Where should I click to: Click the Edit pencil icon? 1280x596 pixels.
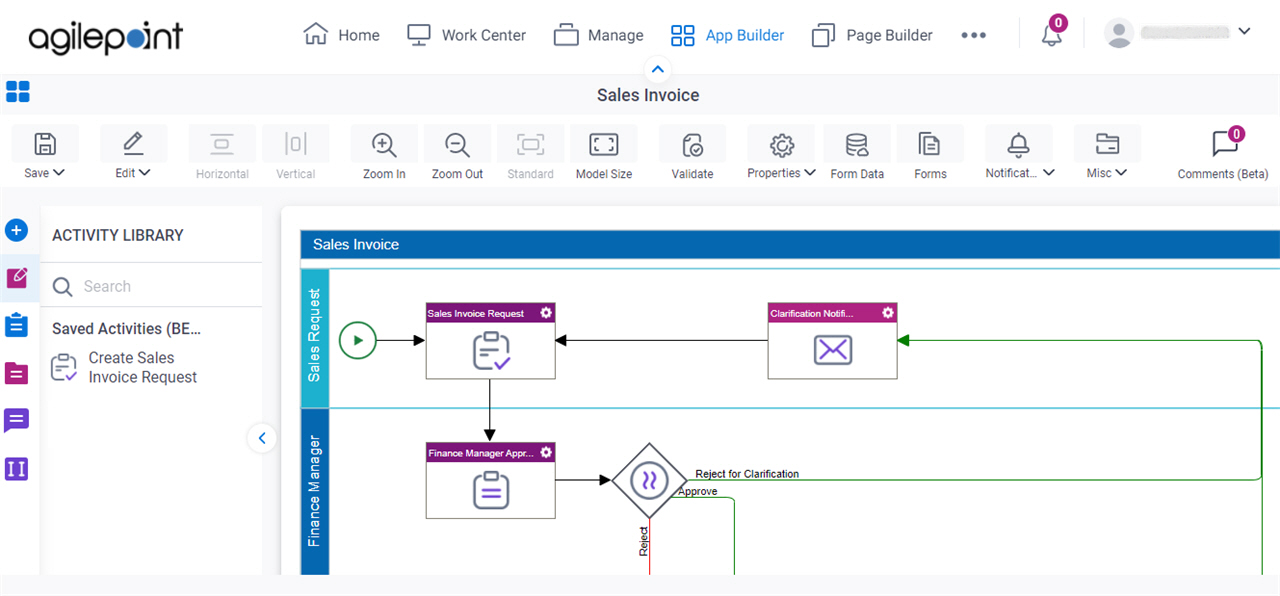133,144
